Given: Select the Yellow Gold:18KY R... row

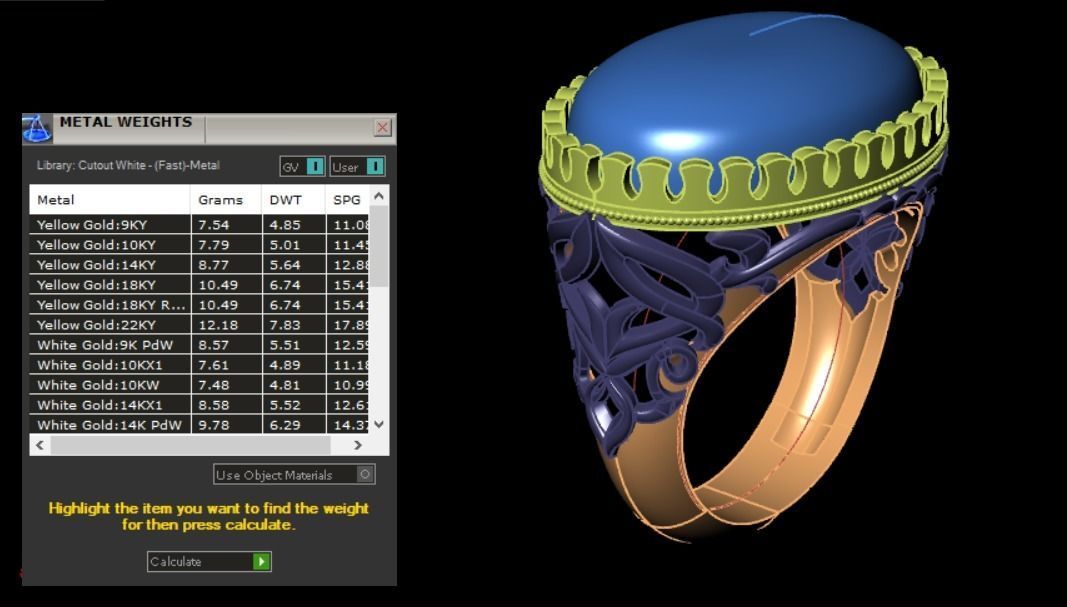Looking at the screenshot, I should pos(199,305).
